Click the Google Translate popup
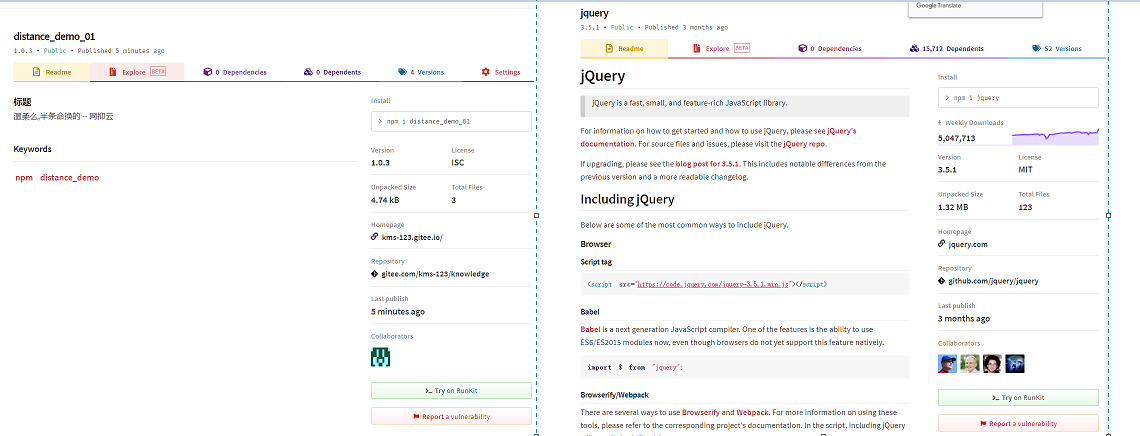The height and width of the screenshot is (436, 1140). coord(975,8)
